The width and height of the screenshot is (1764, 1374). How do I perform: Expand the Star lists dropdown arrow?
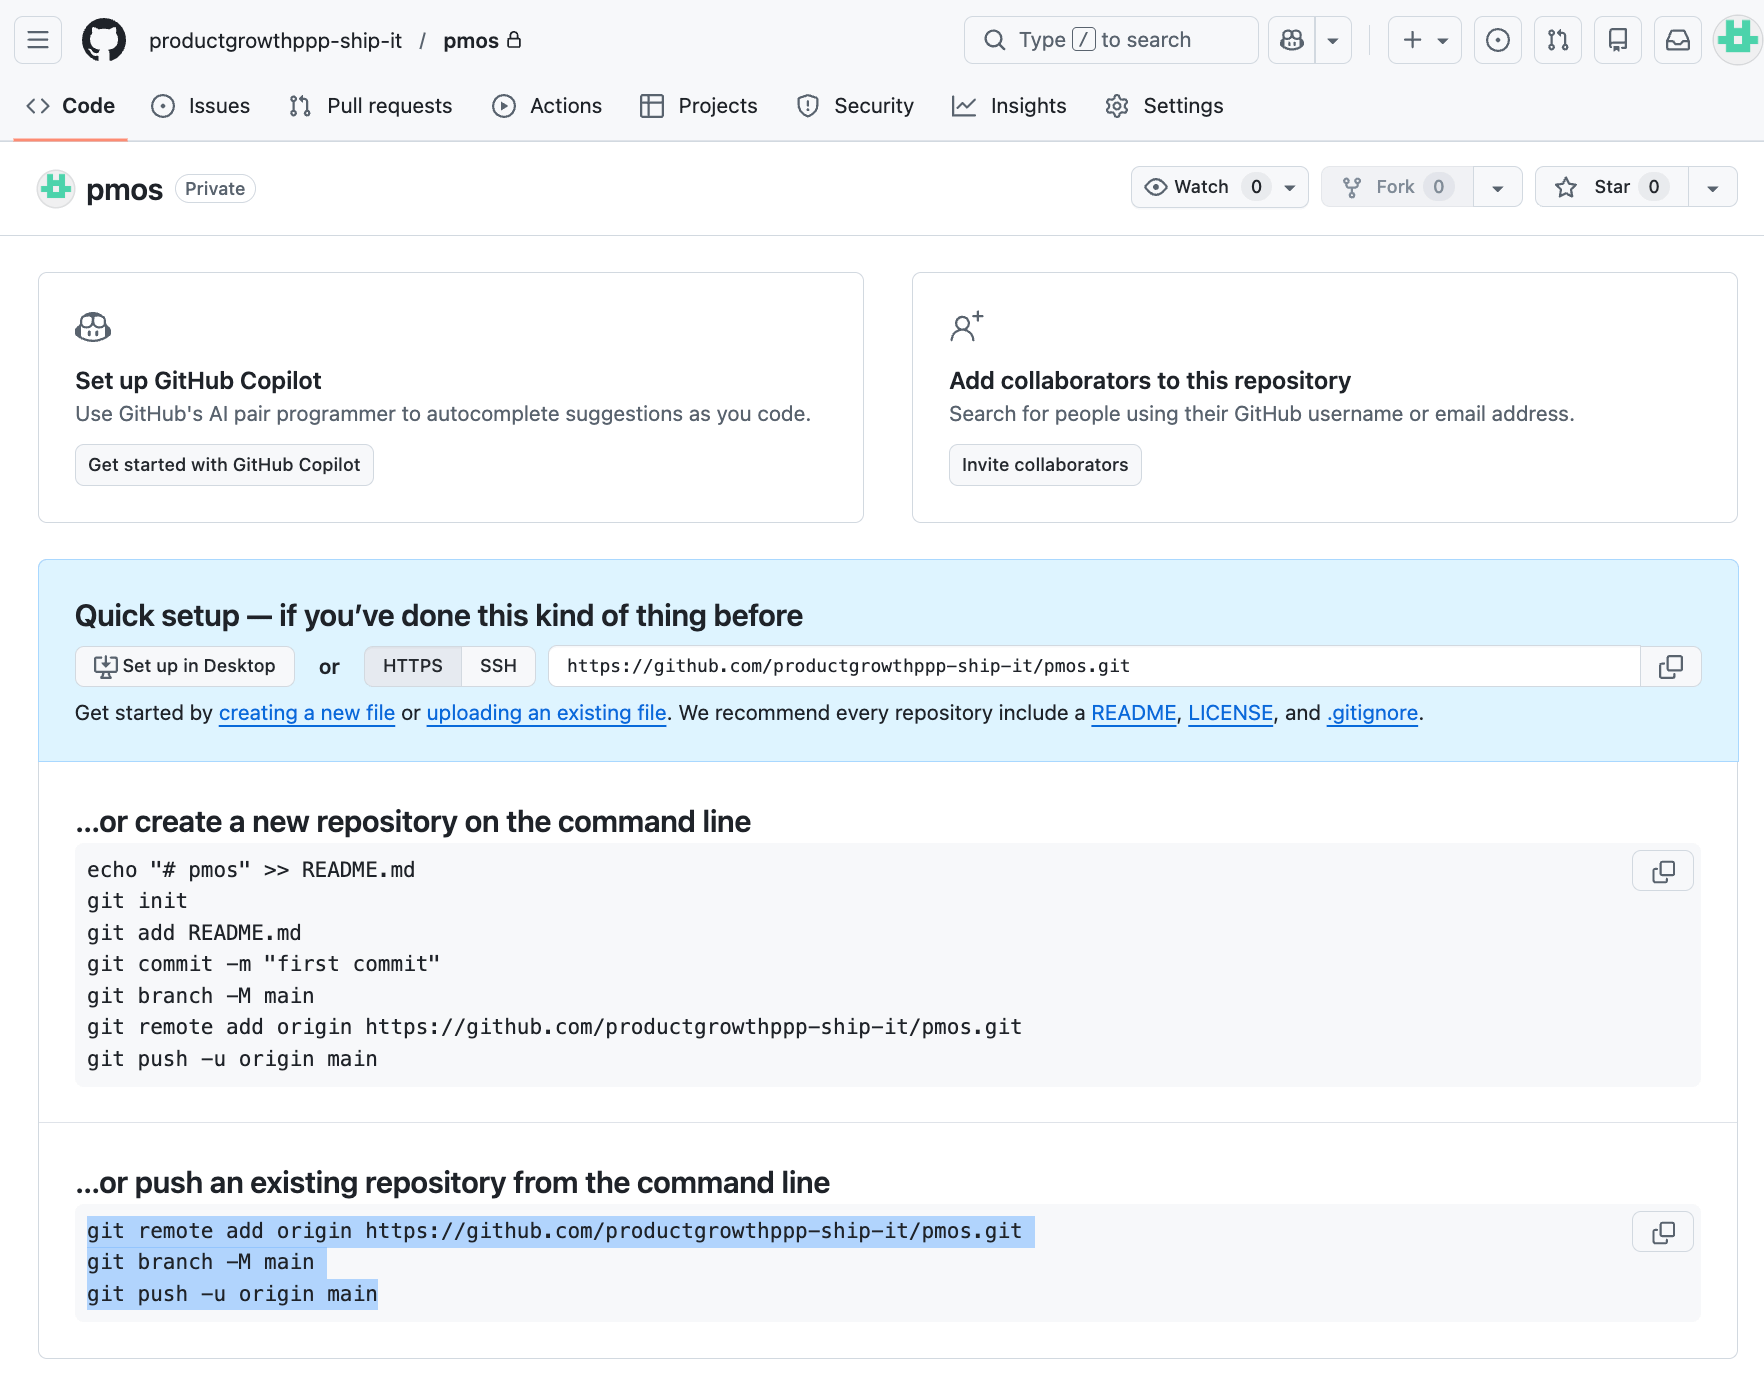[x=1713, y=187]
